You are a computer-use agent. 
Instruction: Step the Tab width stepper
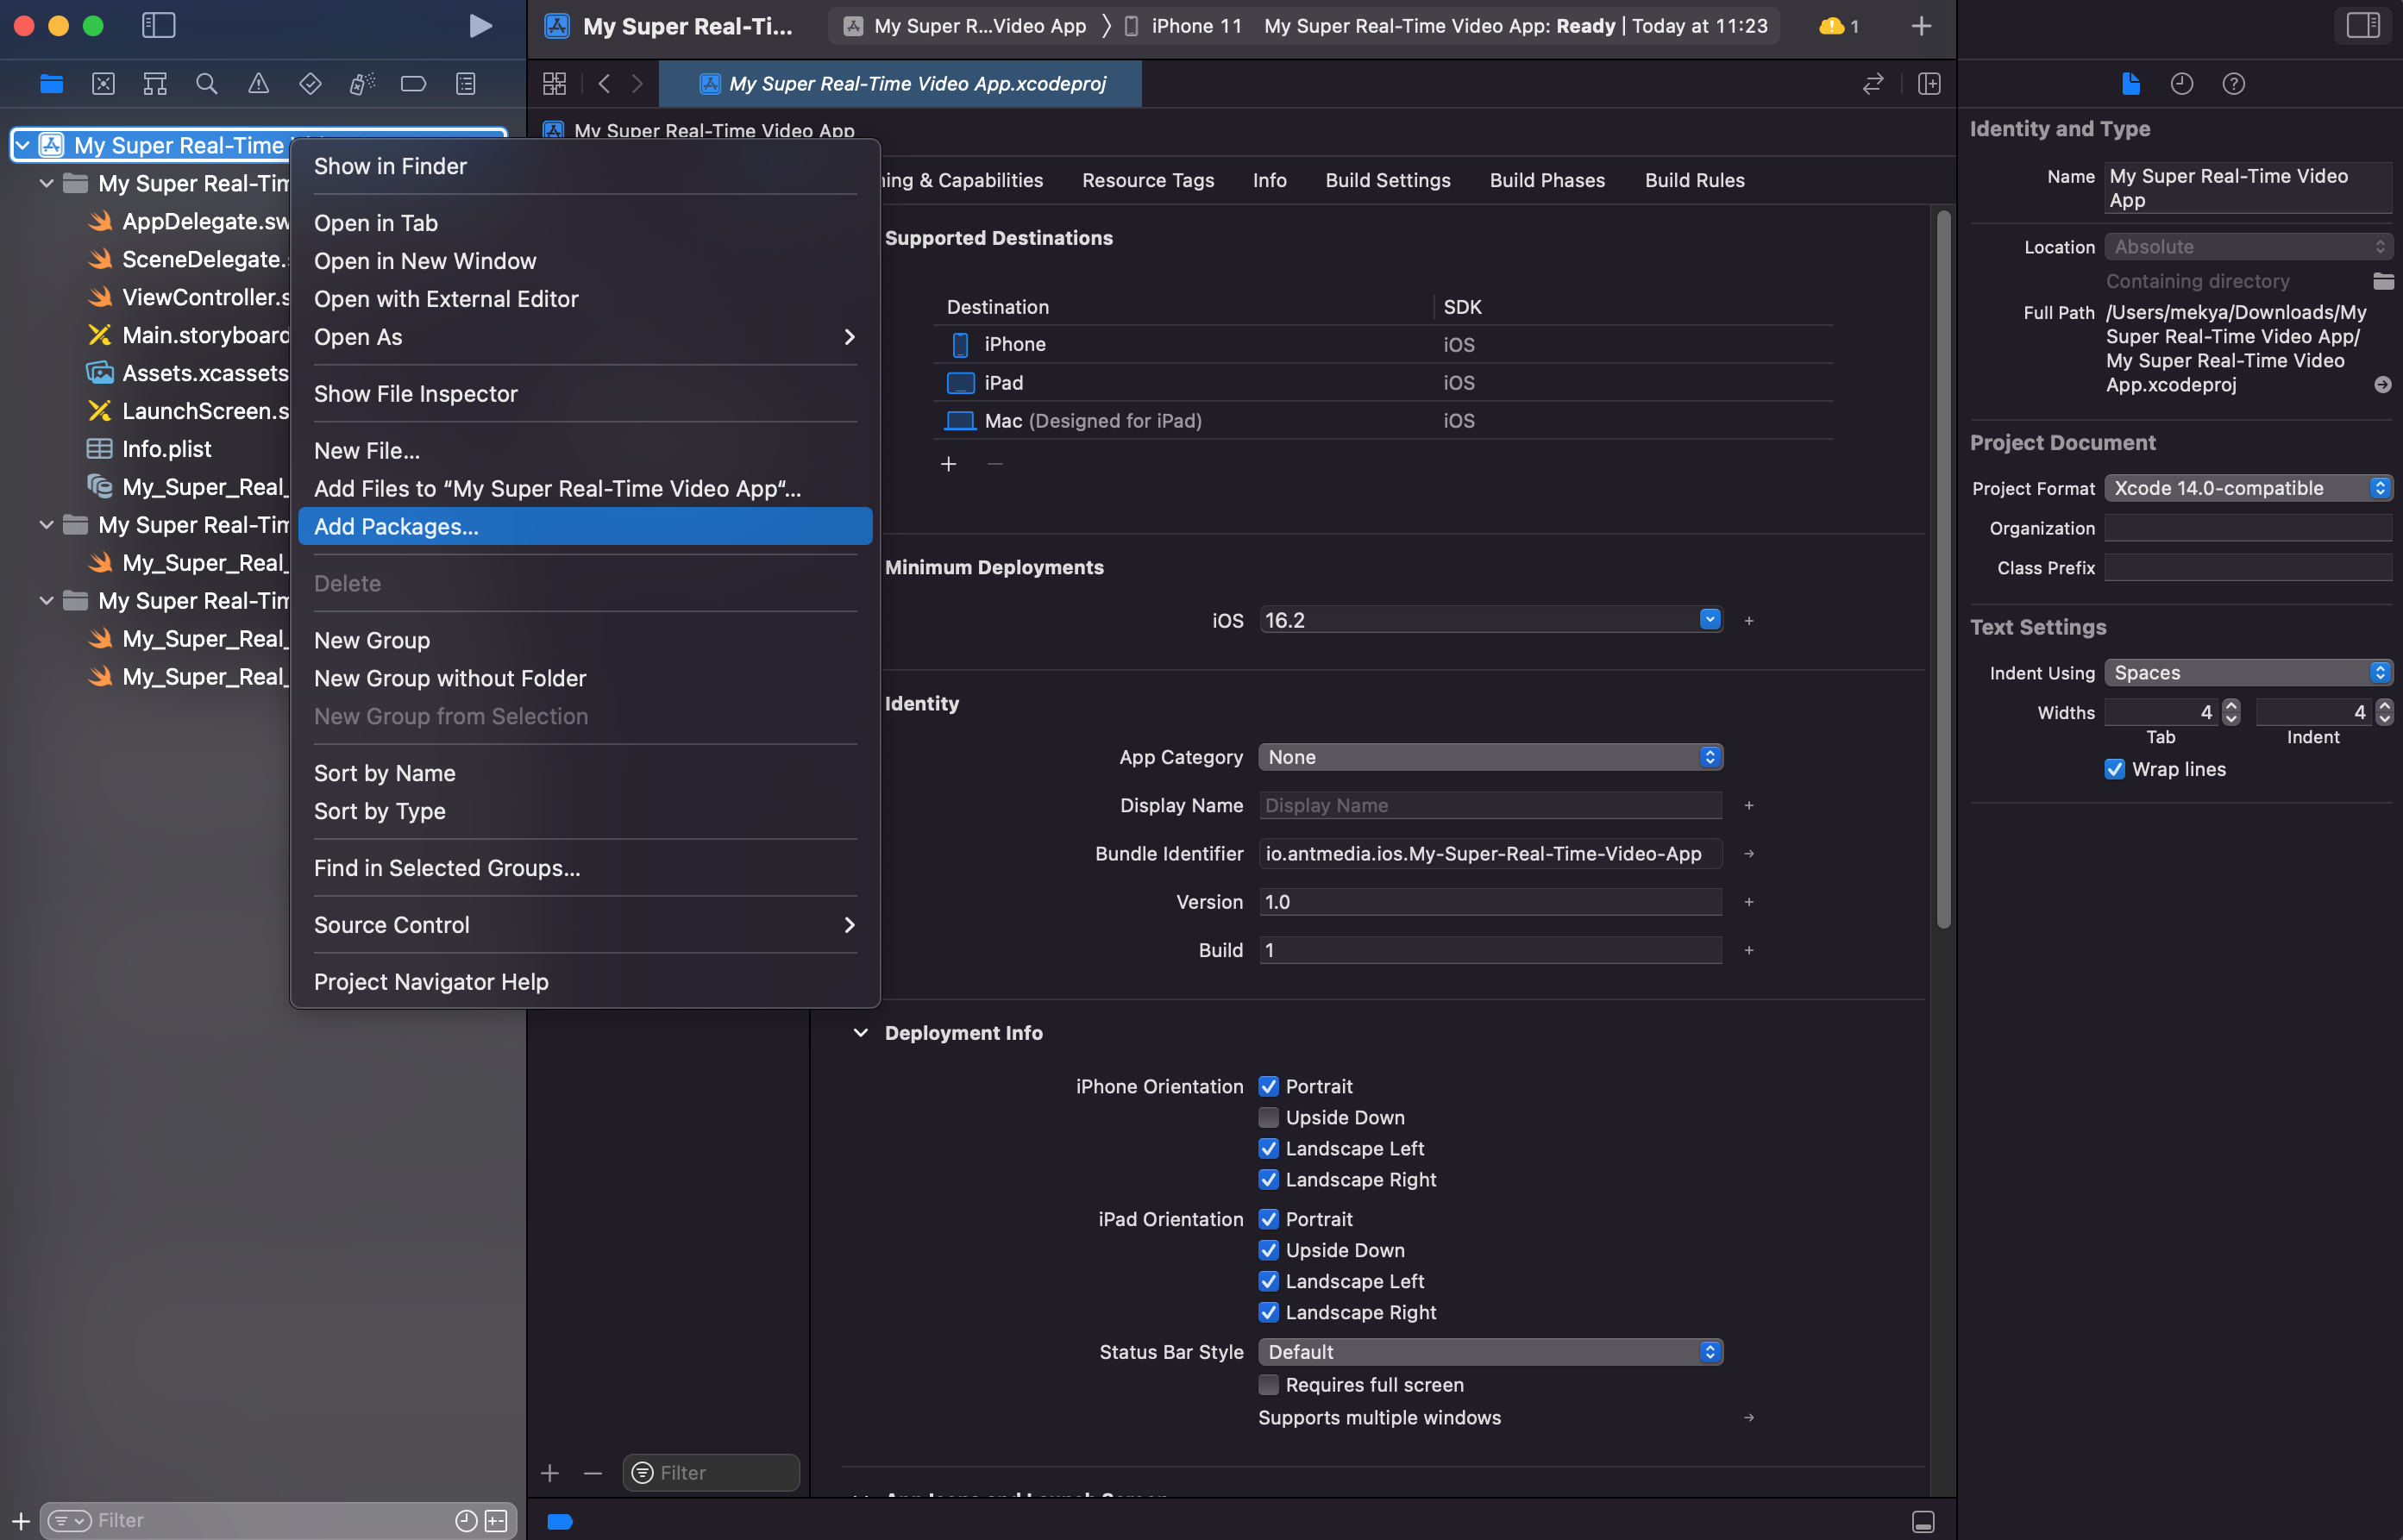(x=2230, y=712)
